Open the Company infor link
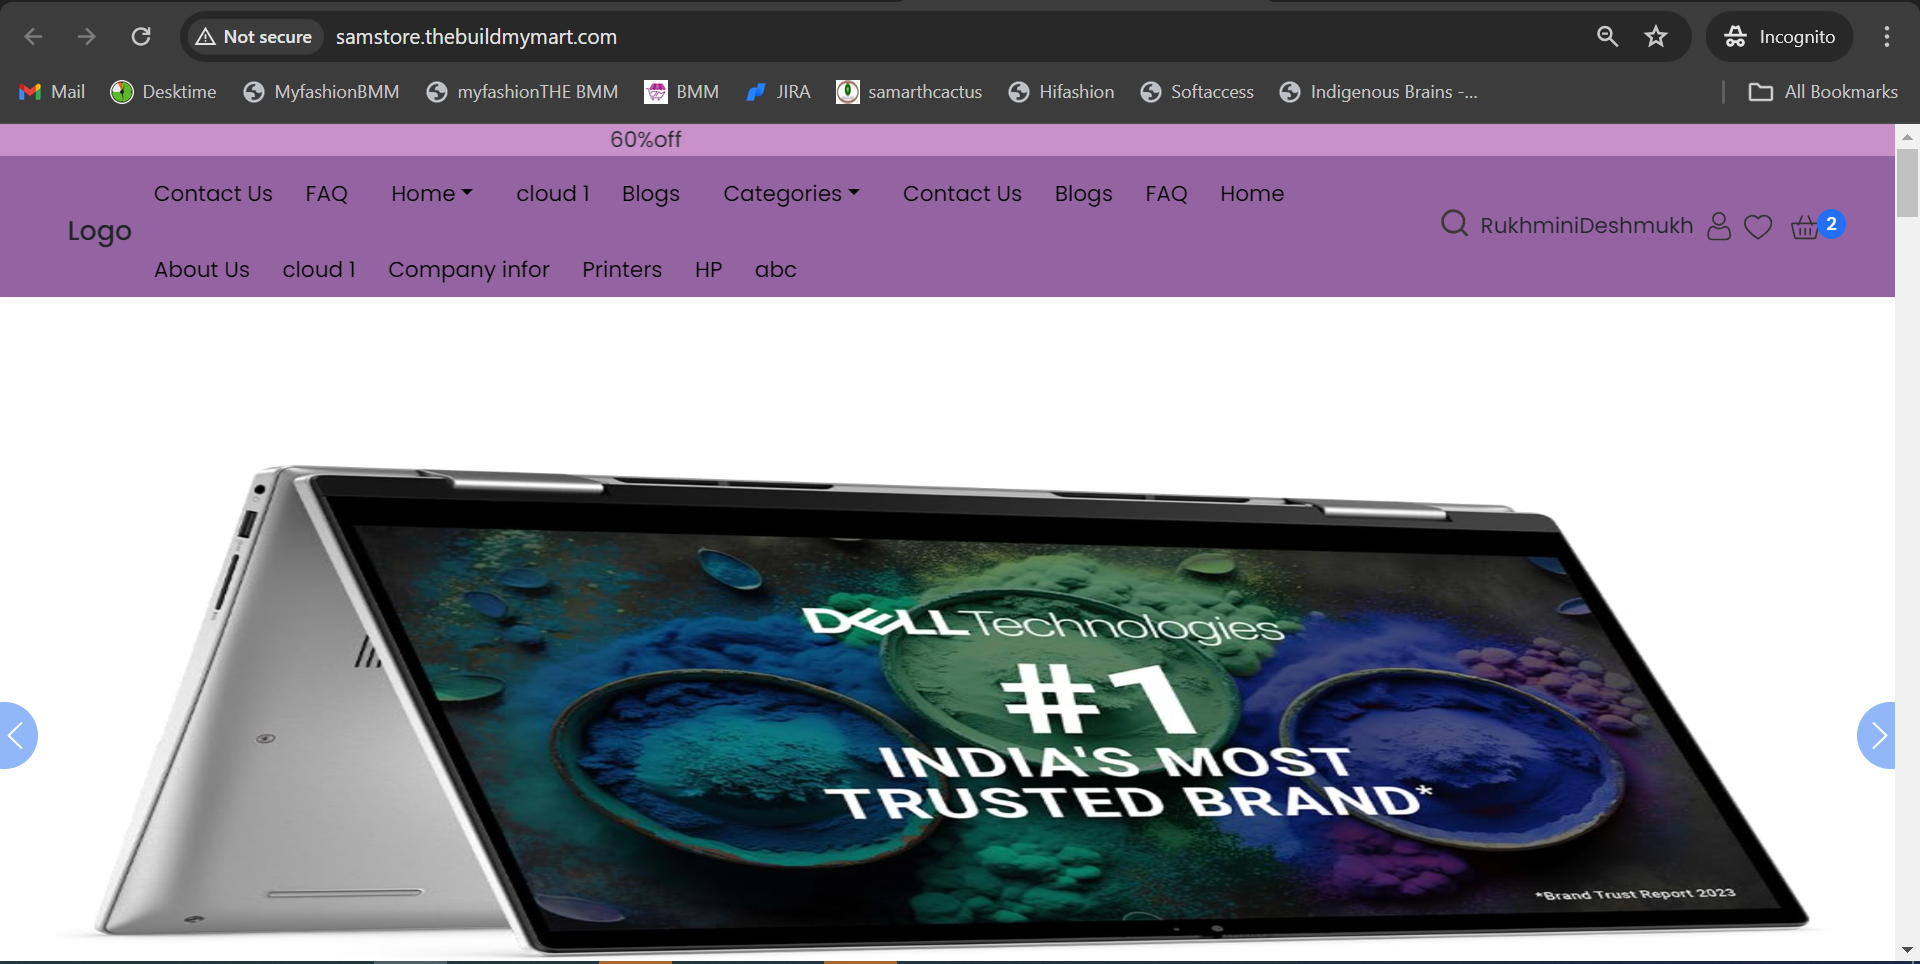1920x964 pixels. coord(469,270)
